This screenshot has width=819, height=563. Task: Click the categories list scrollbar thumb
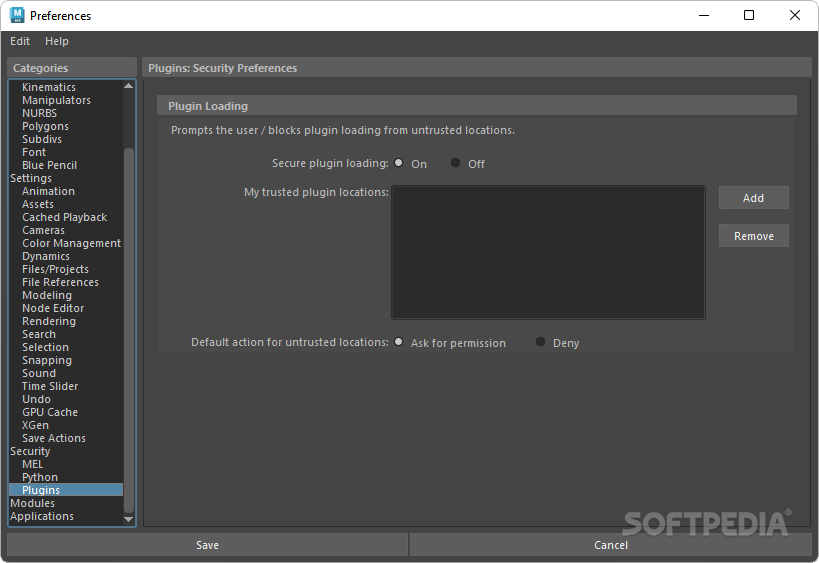129,330
